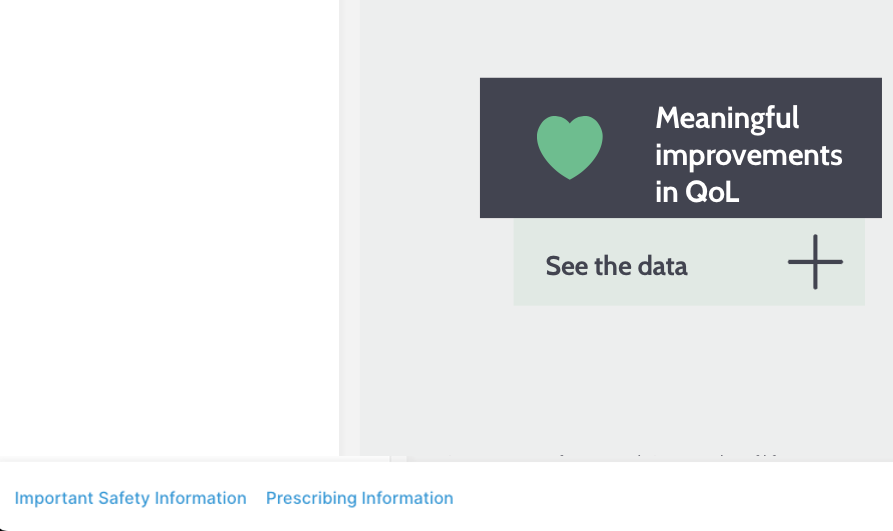Viewport: 893px width, 531px height.
Task: Open the Prescribing Information link
Action: (359, 498)
